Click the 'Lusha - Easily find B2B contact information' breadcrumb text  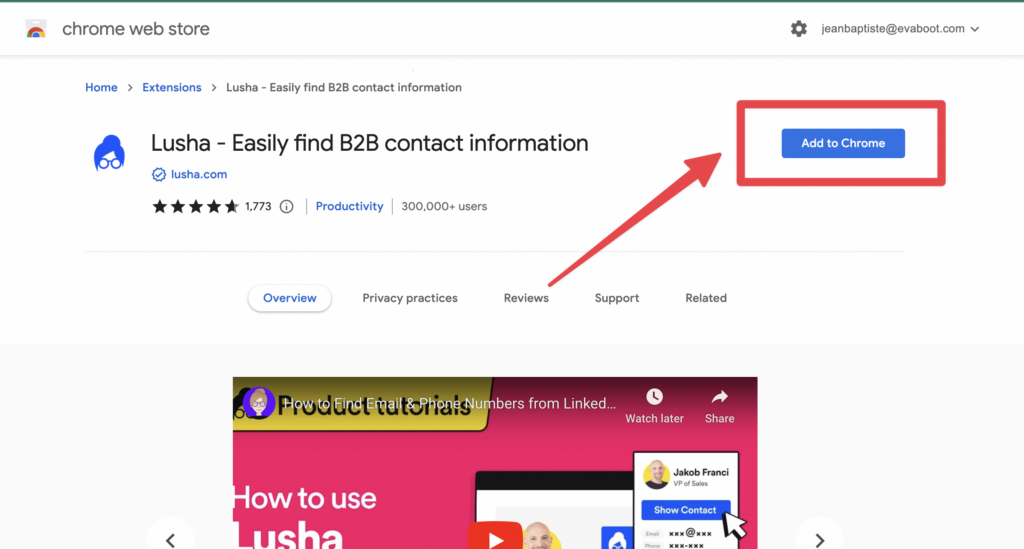point(344,87)
